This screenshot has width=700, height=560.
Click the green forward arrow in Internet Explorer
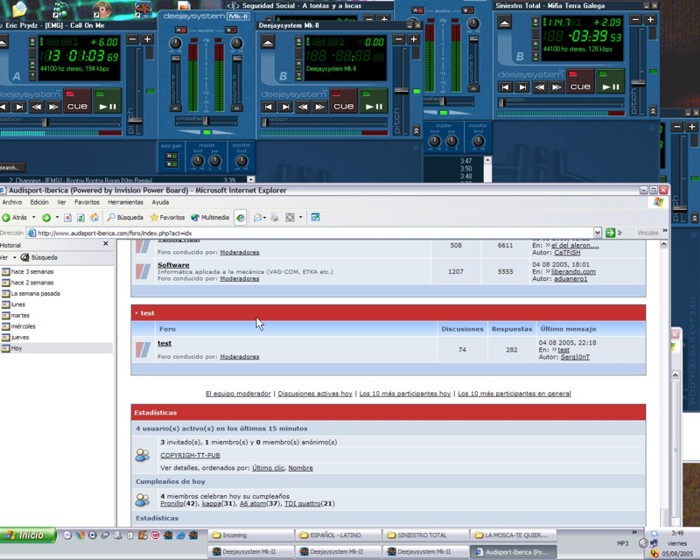(x=46, y=217)
